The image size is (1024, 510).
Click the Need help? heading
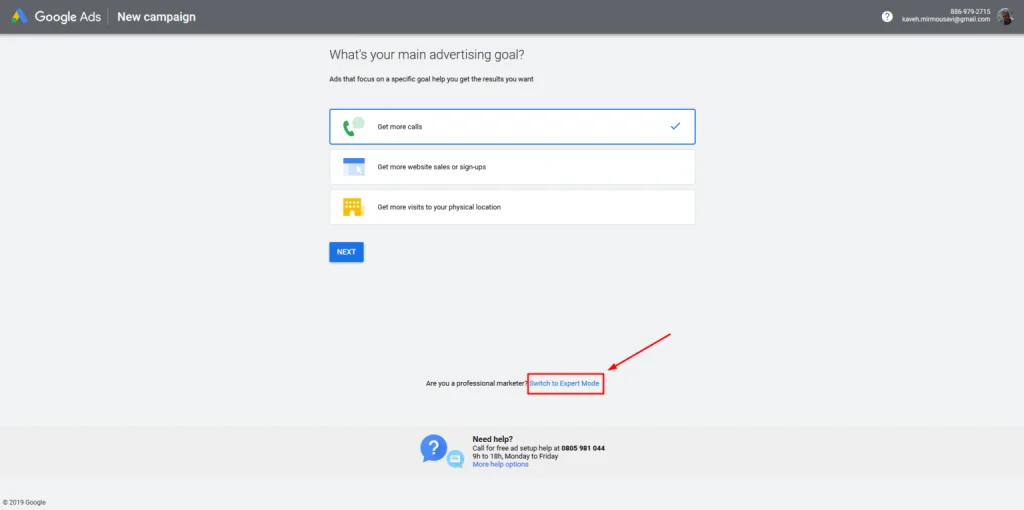click(x=492, y=439)
